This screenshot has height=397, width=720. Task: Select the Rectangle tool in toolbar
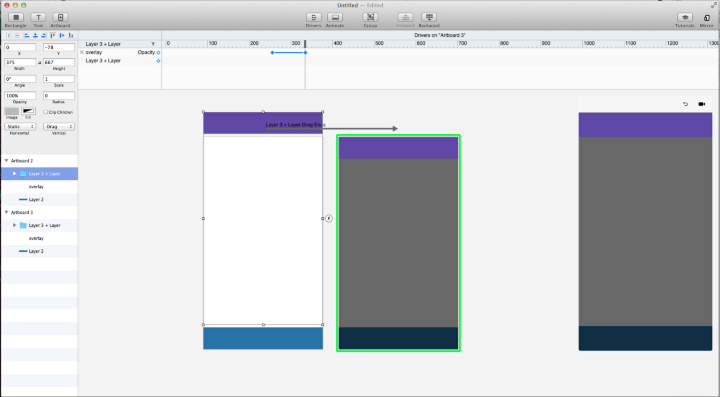tap(16, 17)
